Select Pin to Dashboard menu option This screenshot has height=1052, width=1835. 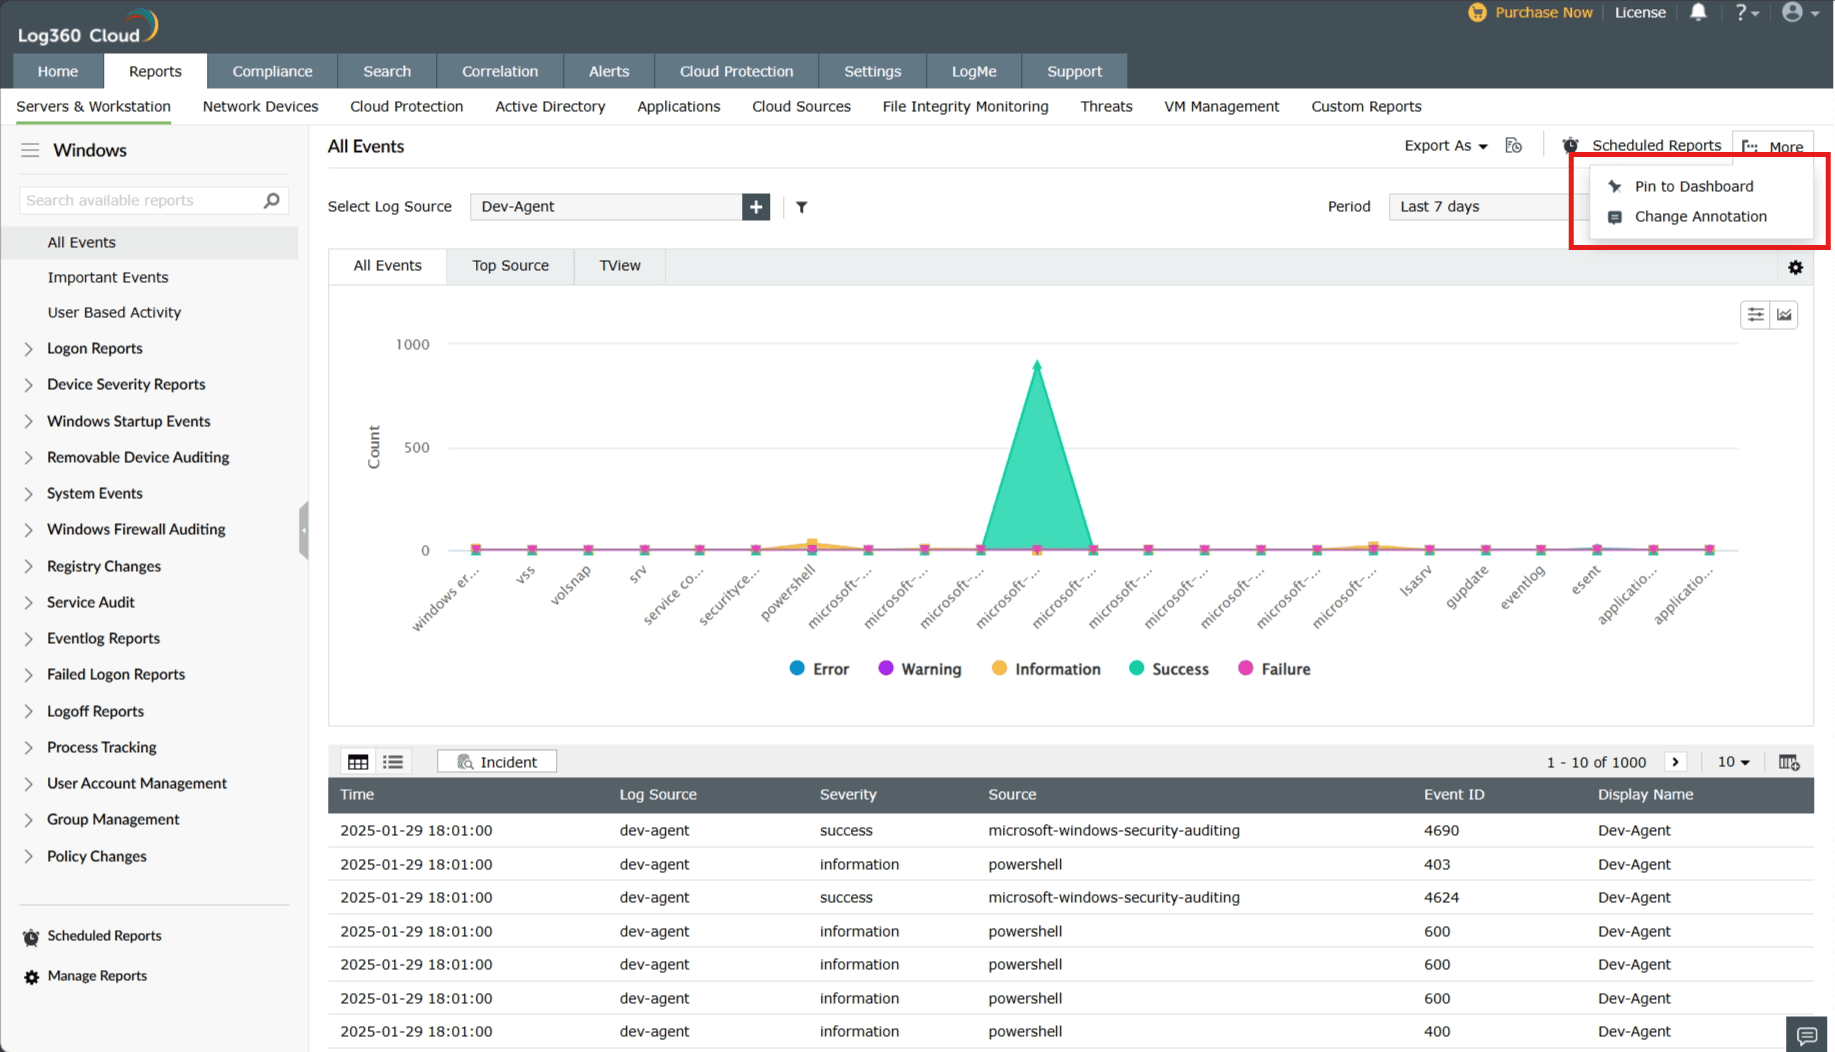1693,187
